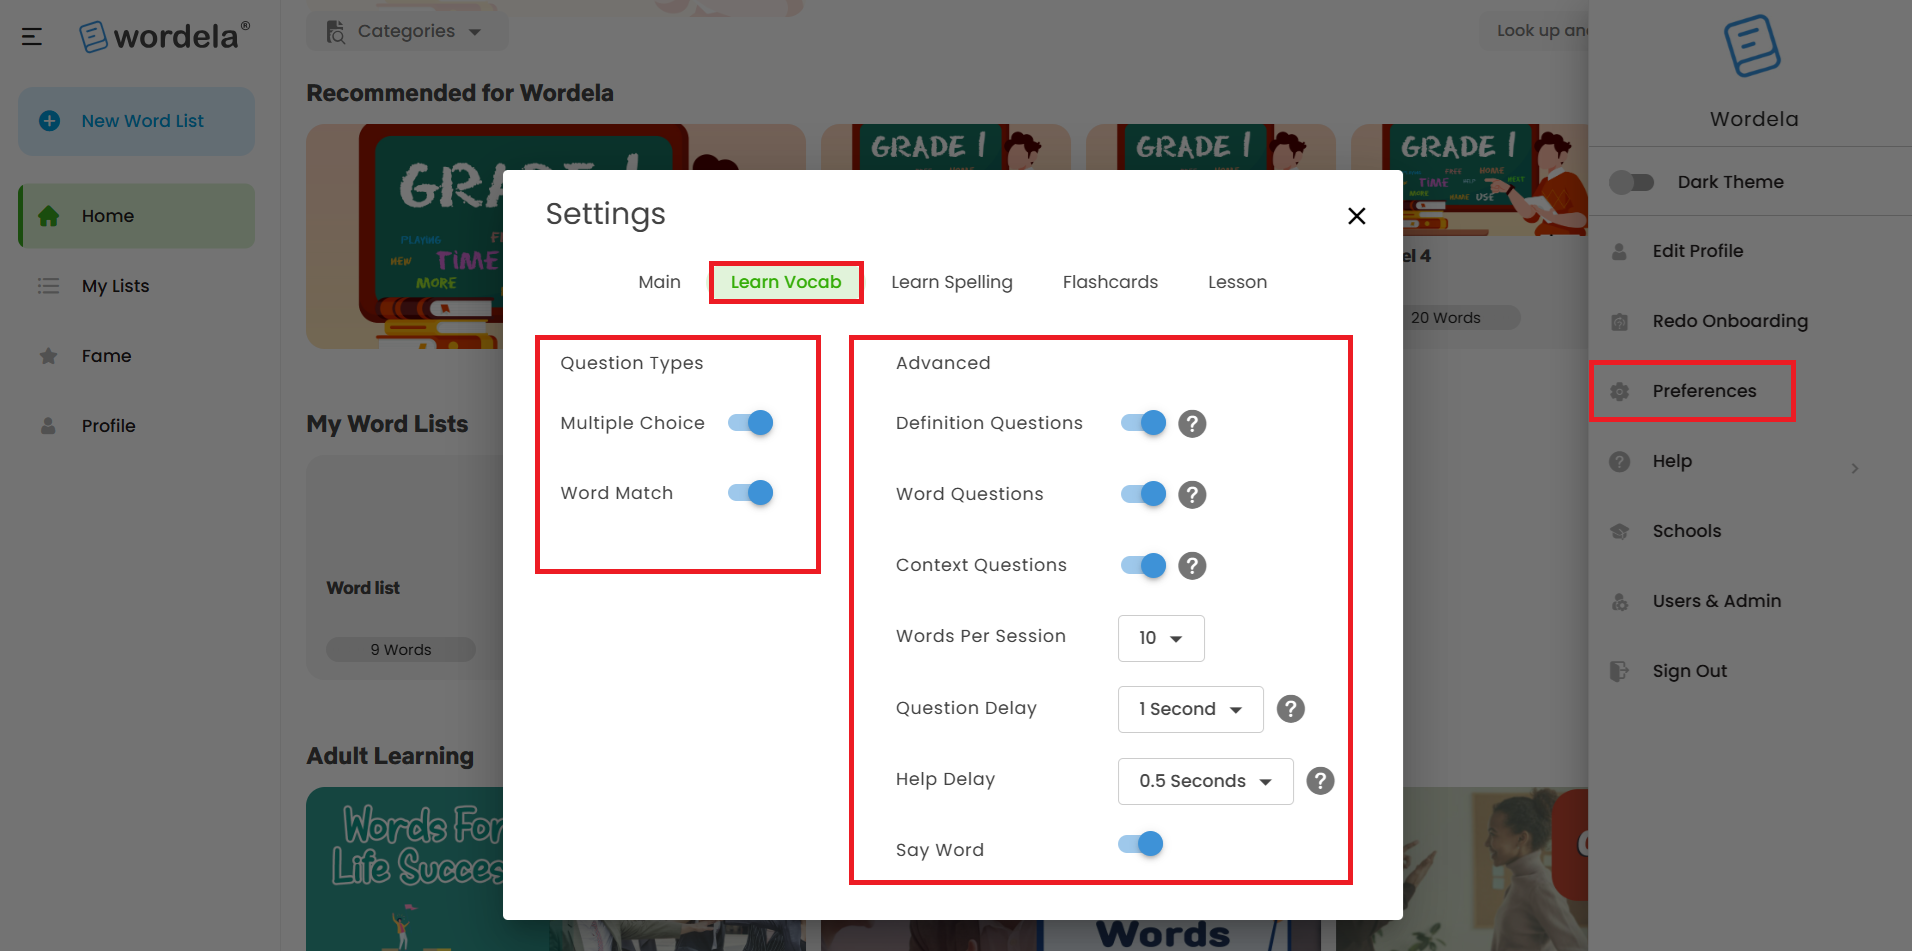This screenshot has width=1912, height=951.
Task: Open Words Per Session dropdown
Action: (1161, 638)
